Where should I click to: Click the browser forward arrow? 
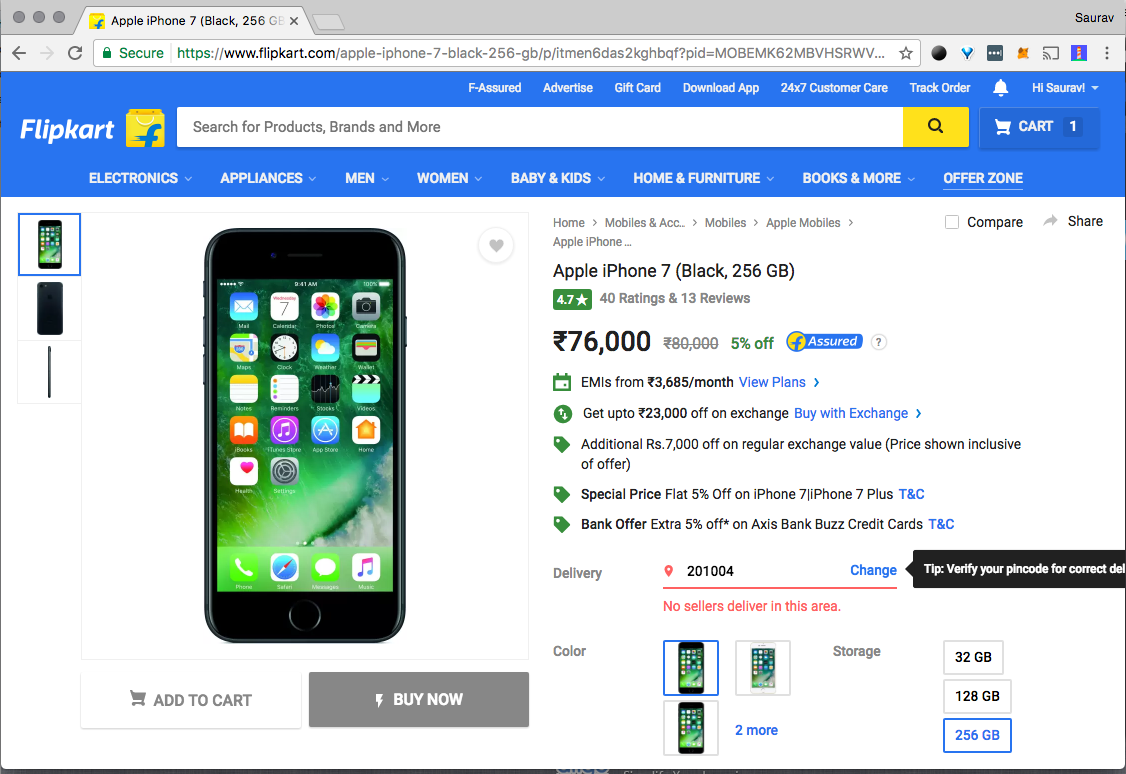pyautogui.click(x=47, y=53)
